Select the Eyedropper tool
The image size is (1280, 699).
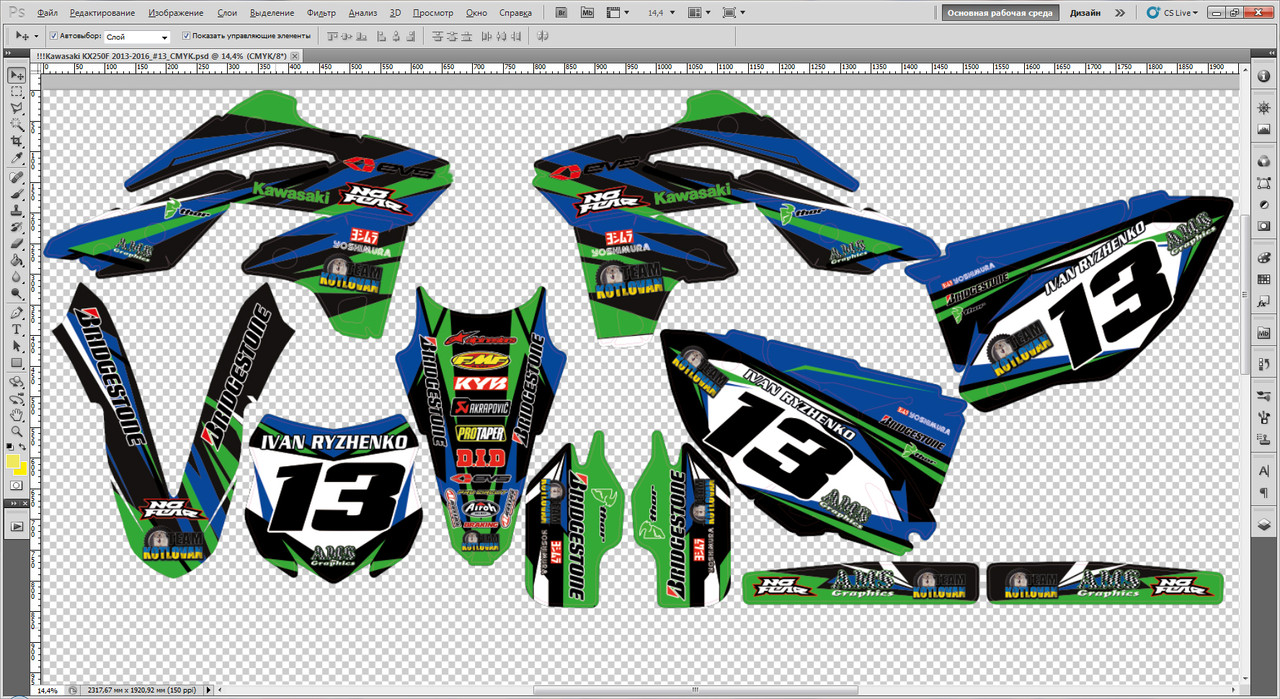tap(17, 157)
